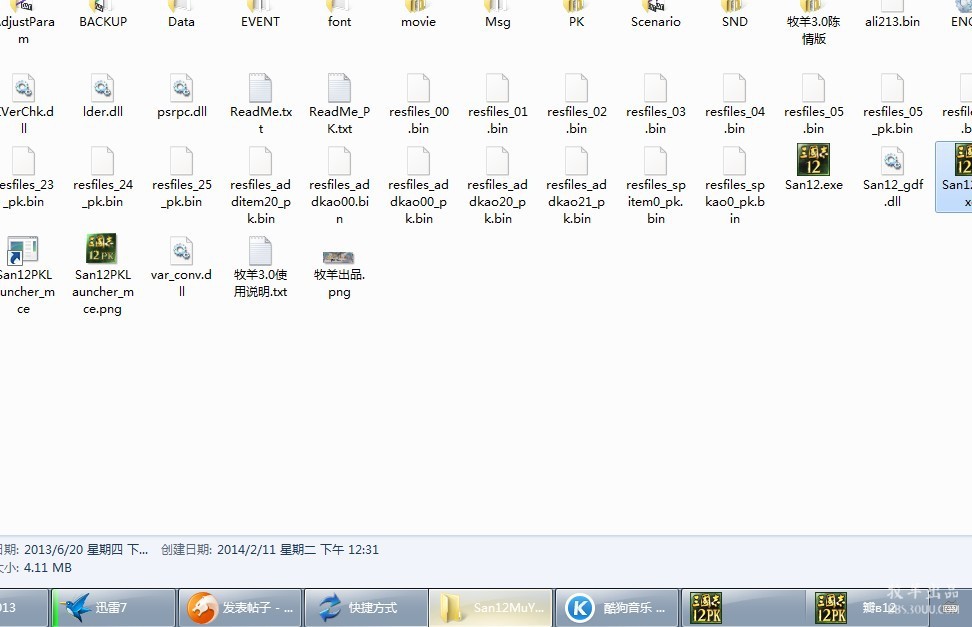Screen dimensions: 972x627
Task: Open the 快捷方式 taskbar item
Action: [x=365, y=607]
